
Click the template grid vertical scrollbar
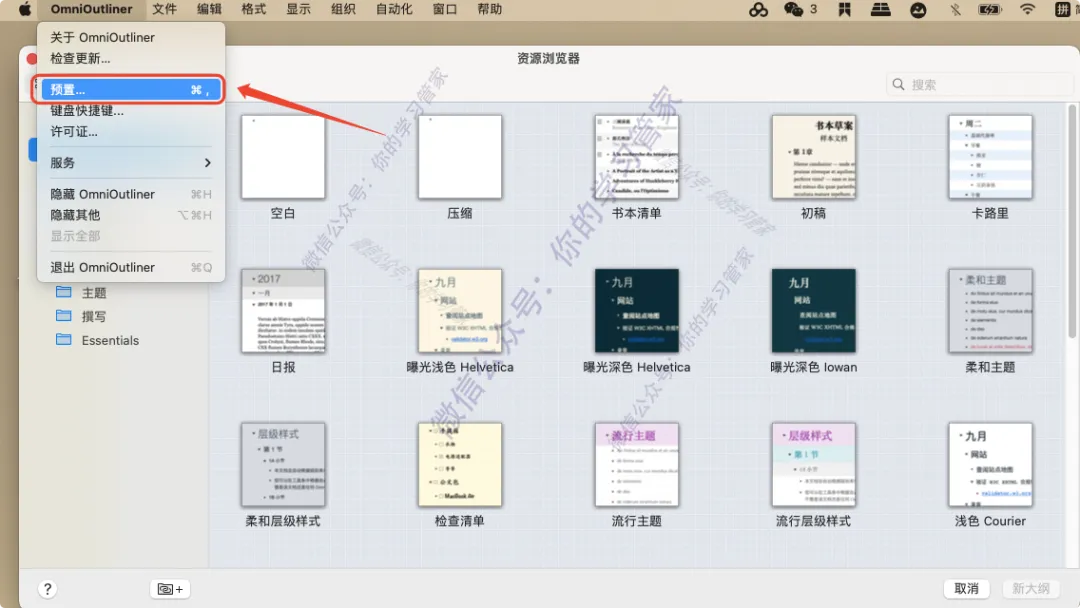click(1072, 220)
